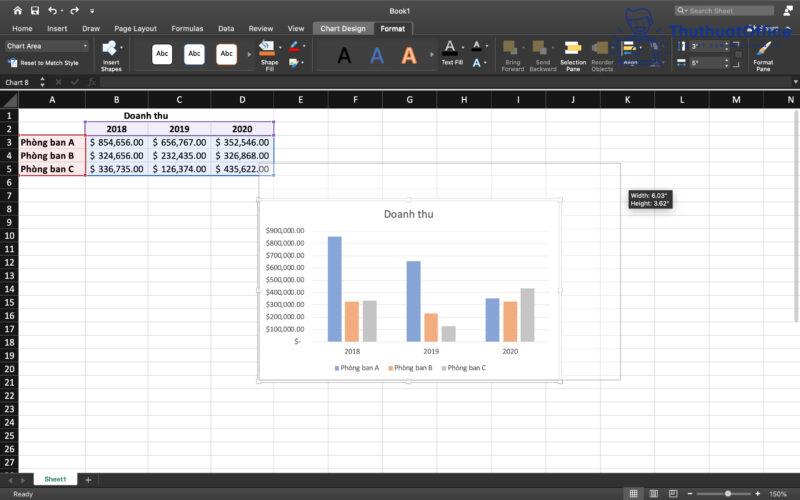
Task: Select the Sheet1 tab
Action: point(55,479)
